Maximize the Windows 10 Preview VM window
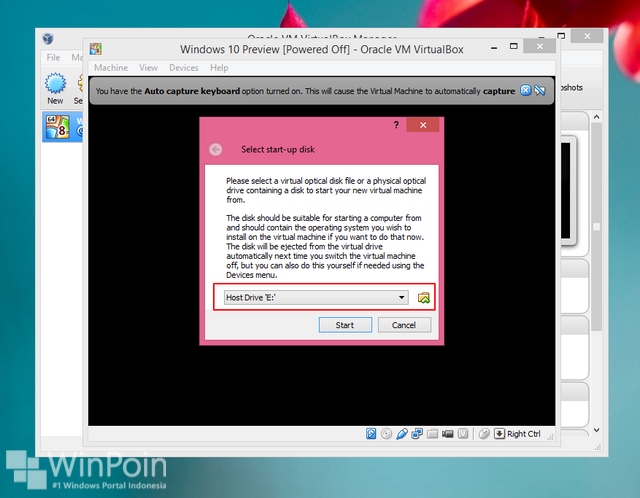Viewport: 640px width, 498px height. [x=513, y=46]
